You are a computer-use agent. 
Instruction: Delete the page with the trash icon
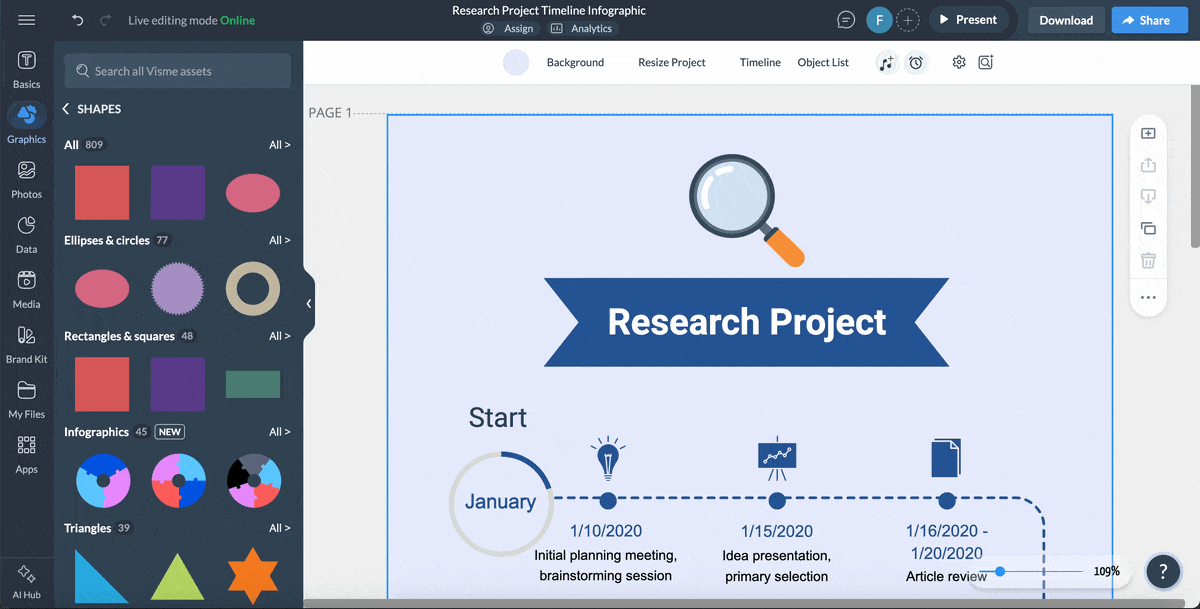1148,260
